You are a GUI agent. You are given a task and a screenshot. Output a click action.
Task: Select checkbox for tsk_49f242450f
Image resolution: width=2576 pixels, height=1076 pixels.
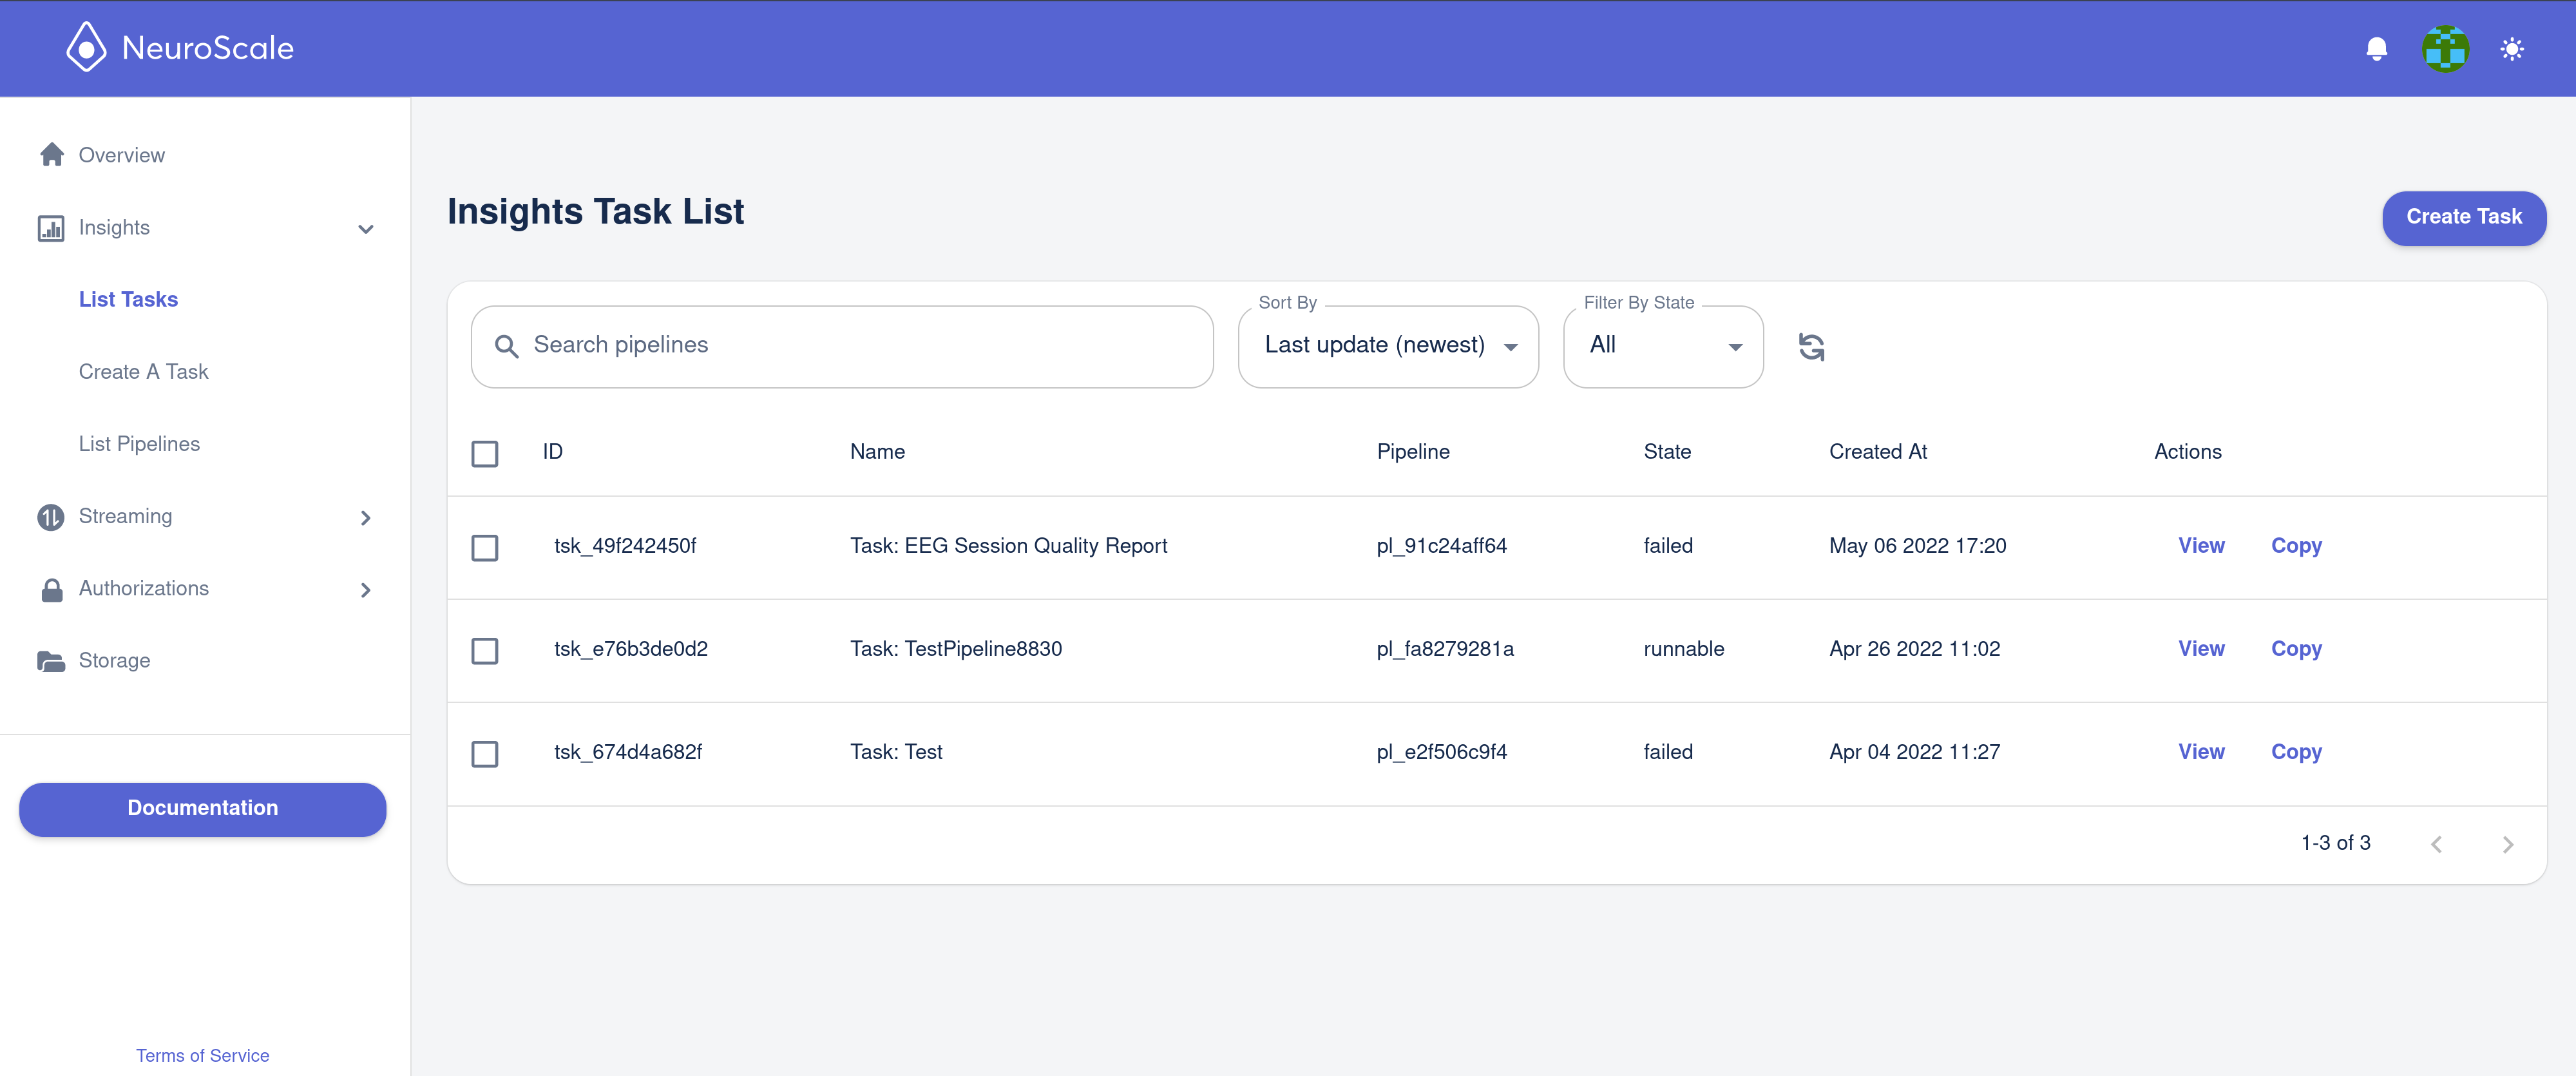(x=485, y=547)
